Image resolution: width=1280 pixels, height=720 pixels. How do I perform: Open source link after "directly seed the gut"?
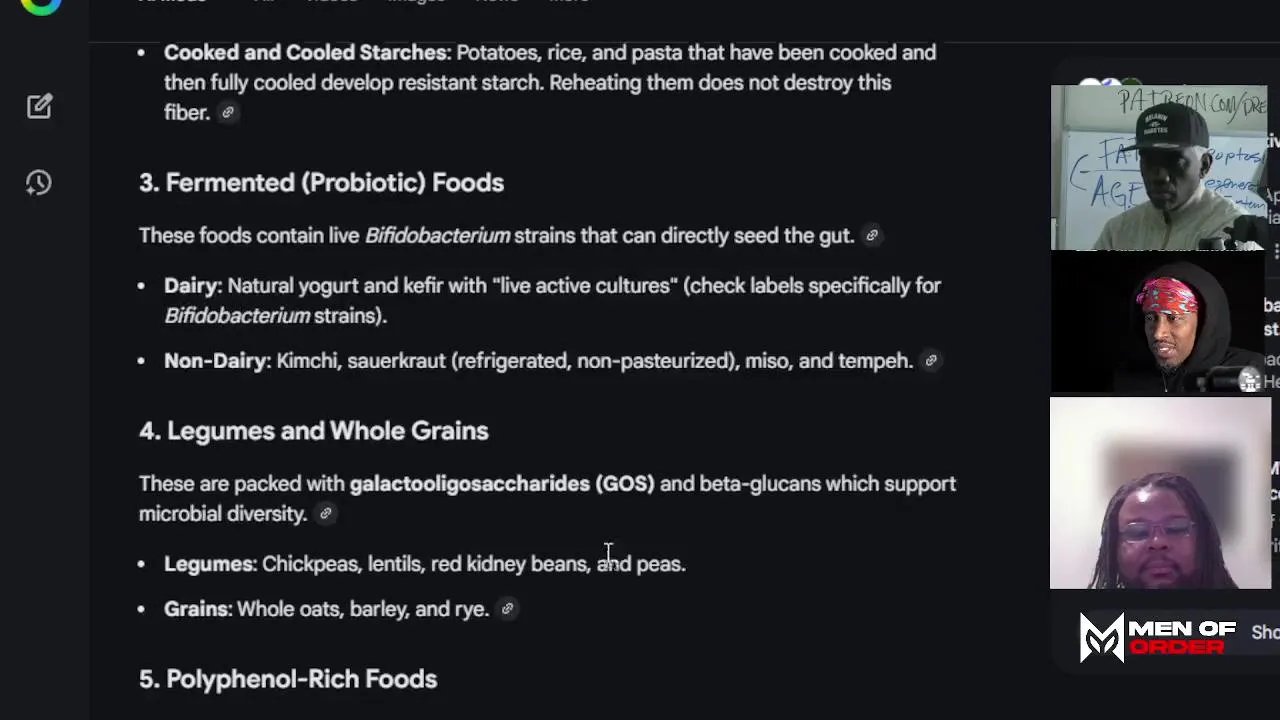pos(872,236)
